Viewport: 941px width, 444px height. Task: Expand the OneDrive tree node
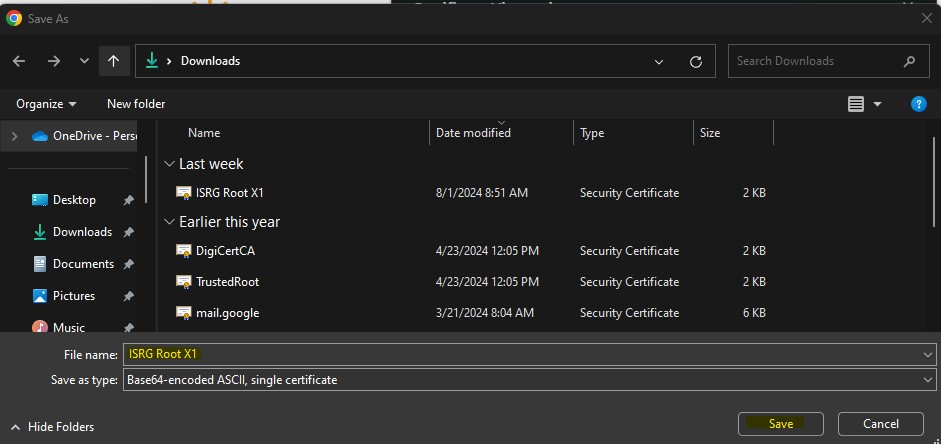click(14, 136)
